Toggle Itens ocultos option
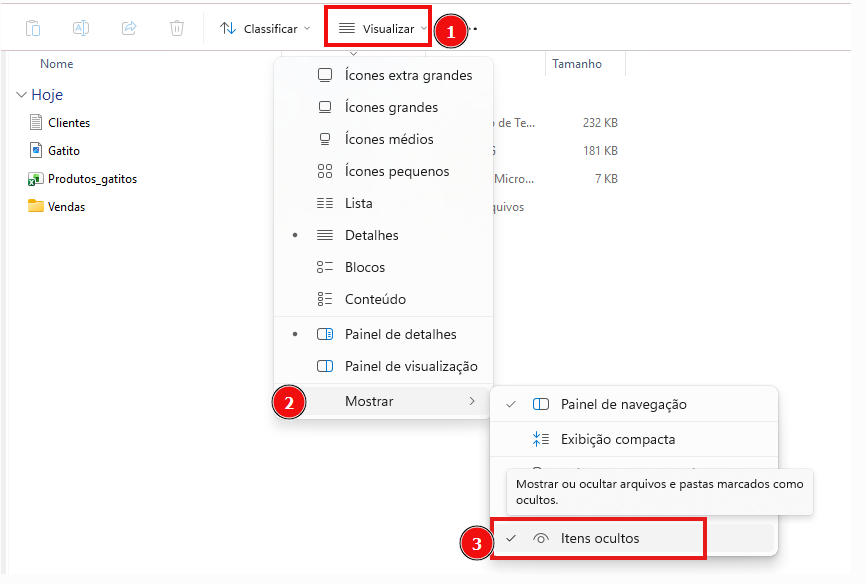866x584 pixels. 633,539
